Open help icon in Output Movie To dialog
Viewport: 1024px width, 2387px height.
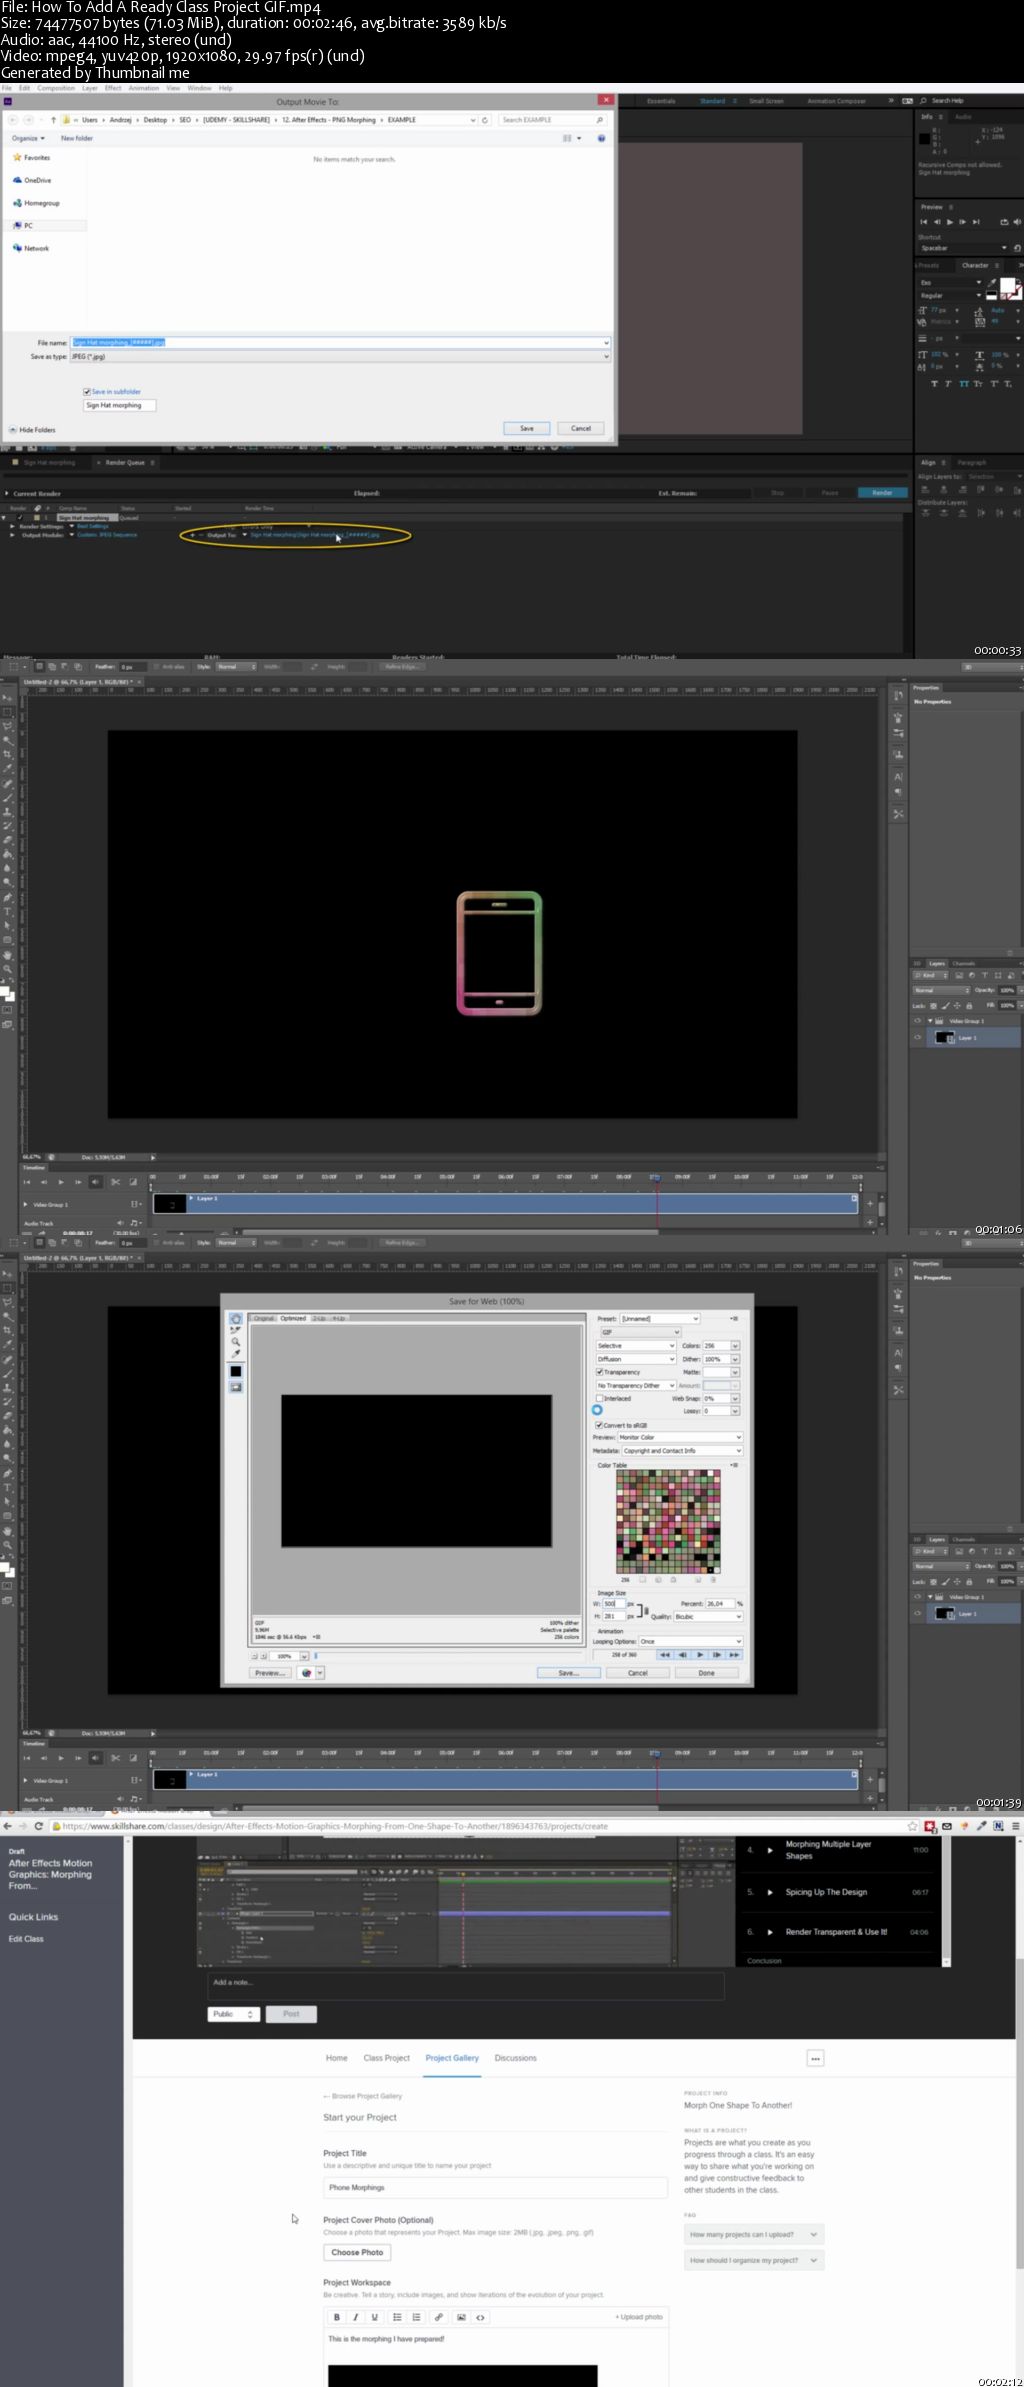(600, 138)
